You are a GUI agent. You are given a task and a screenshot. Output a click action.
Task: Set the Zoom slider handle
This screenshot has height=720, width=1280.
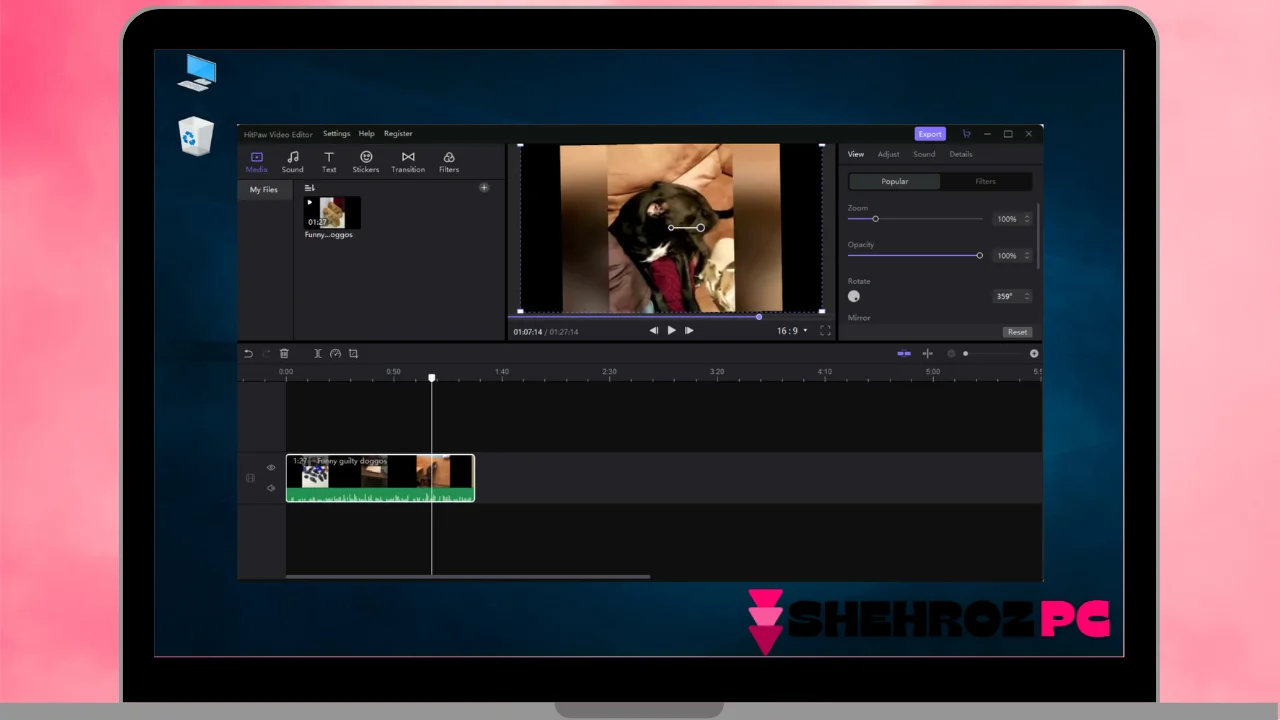tap(875, 219)
